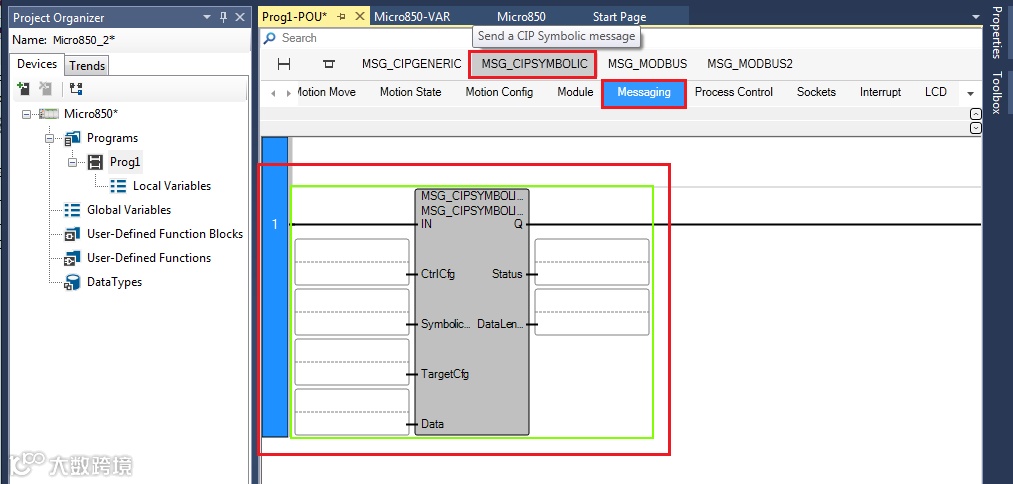
Task: Switch to the Trends tab
Action: (x=87, y=65)
